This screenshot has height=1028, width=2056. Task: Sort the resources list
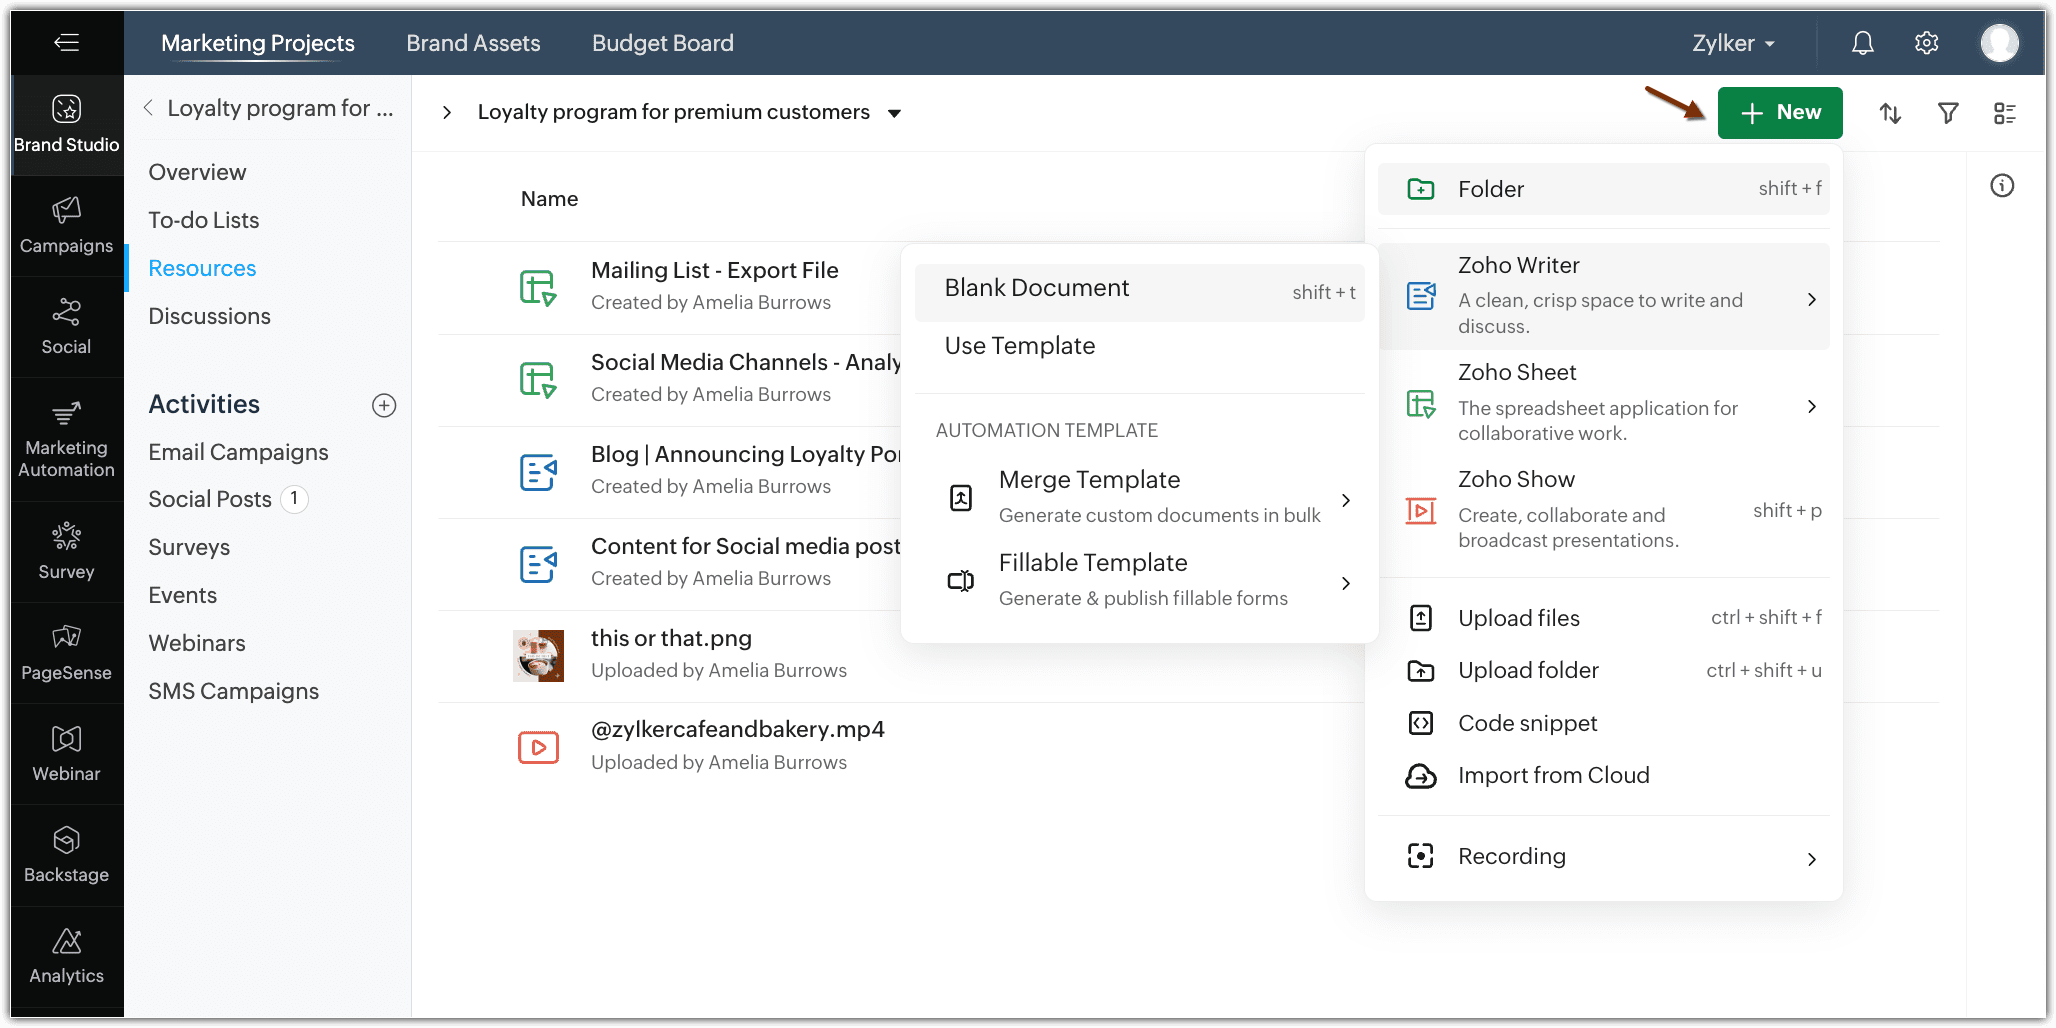point(1890,113)
